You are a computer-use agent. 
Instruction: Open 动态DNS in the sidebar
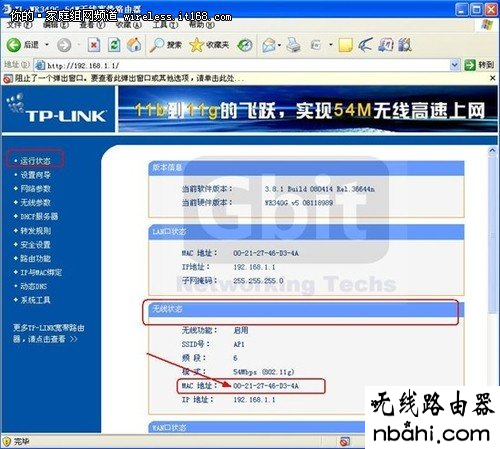point(33,286)
